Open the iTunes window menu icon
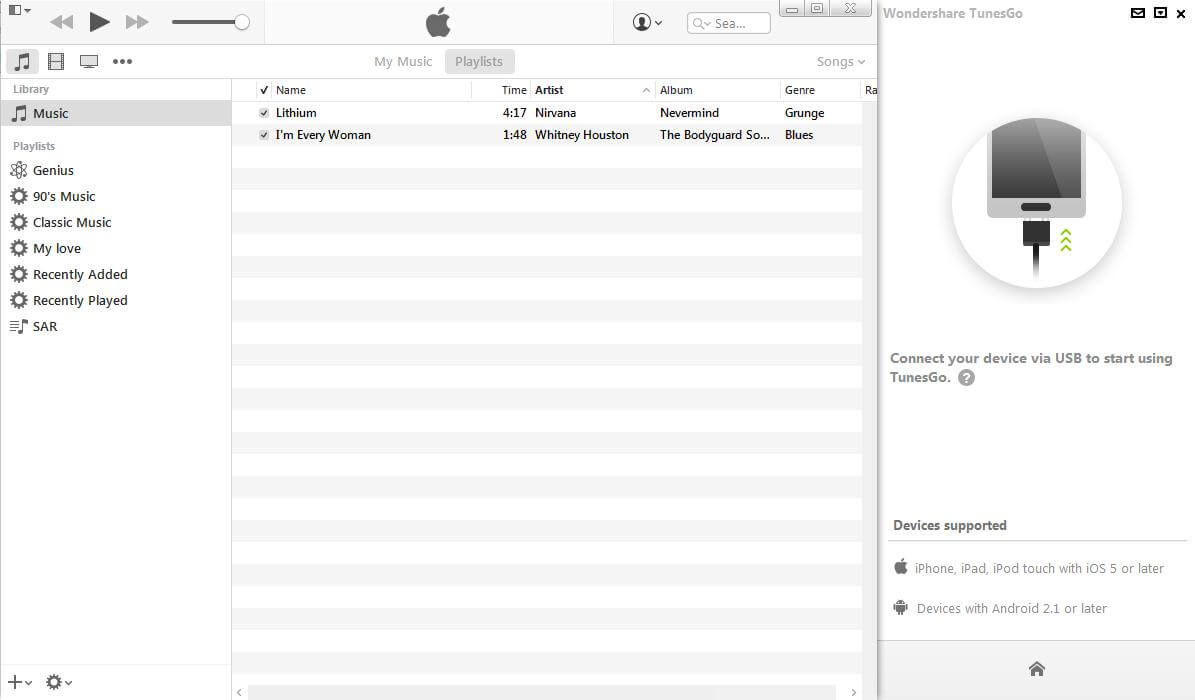 coord(19,11)
